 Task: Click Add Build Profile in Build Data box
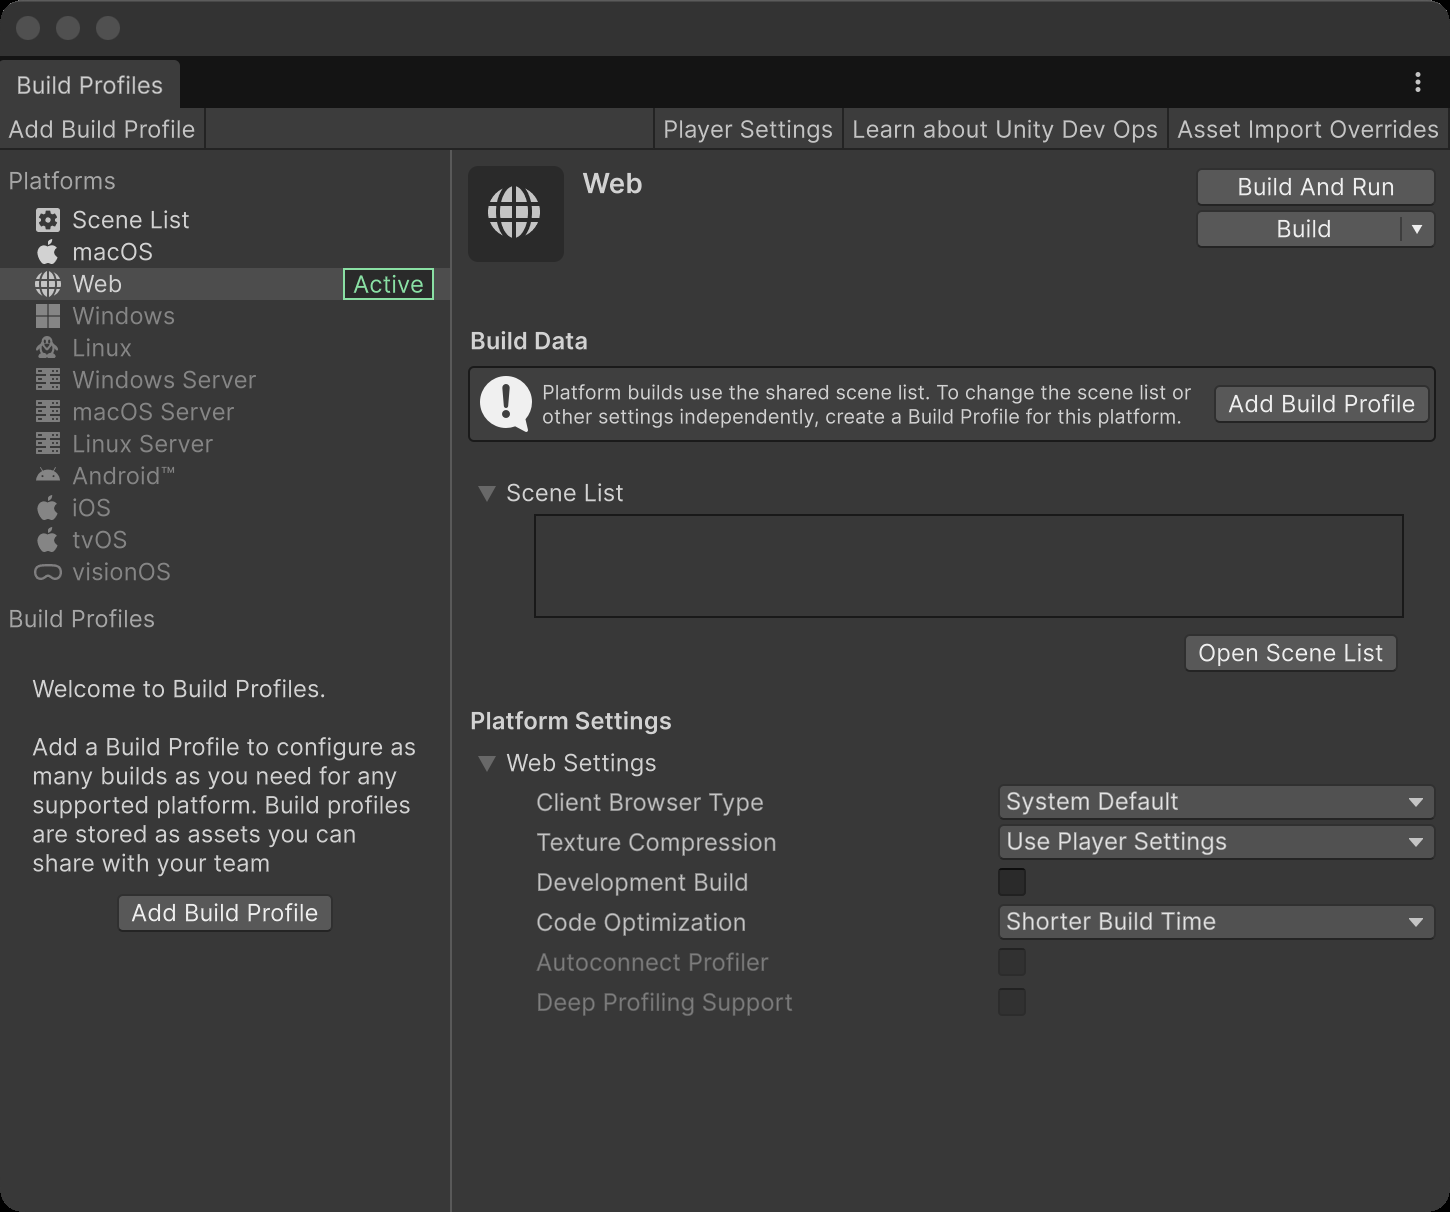tap(1322, 404)
